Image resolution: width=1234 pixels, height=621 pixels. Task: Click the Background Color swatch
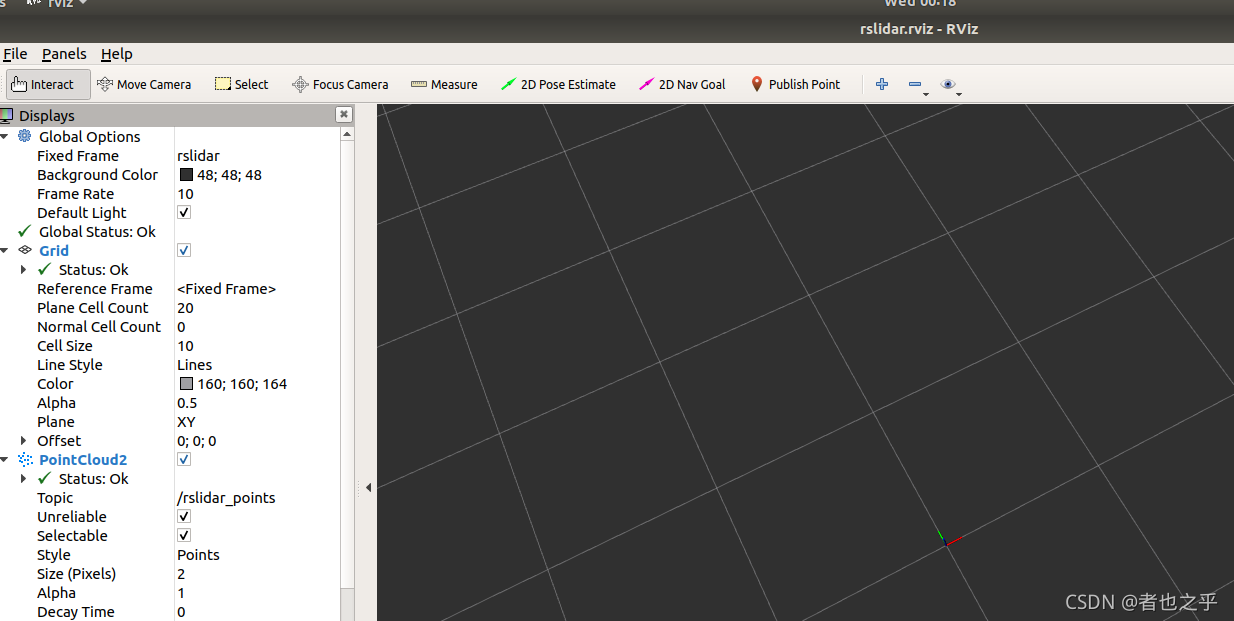point(186,174)
